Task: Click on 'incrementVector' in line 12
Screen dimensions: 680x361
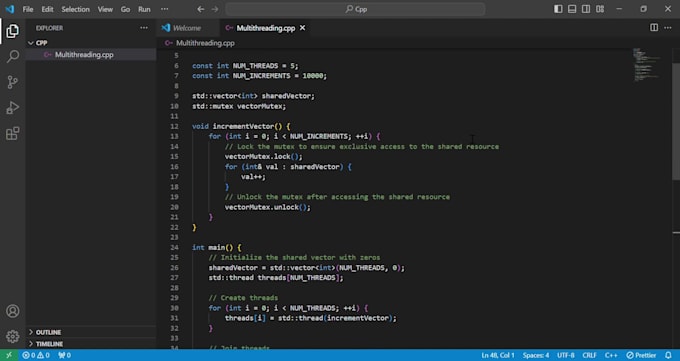Action: click(x=243, y=126)
